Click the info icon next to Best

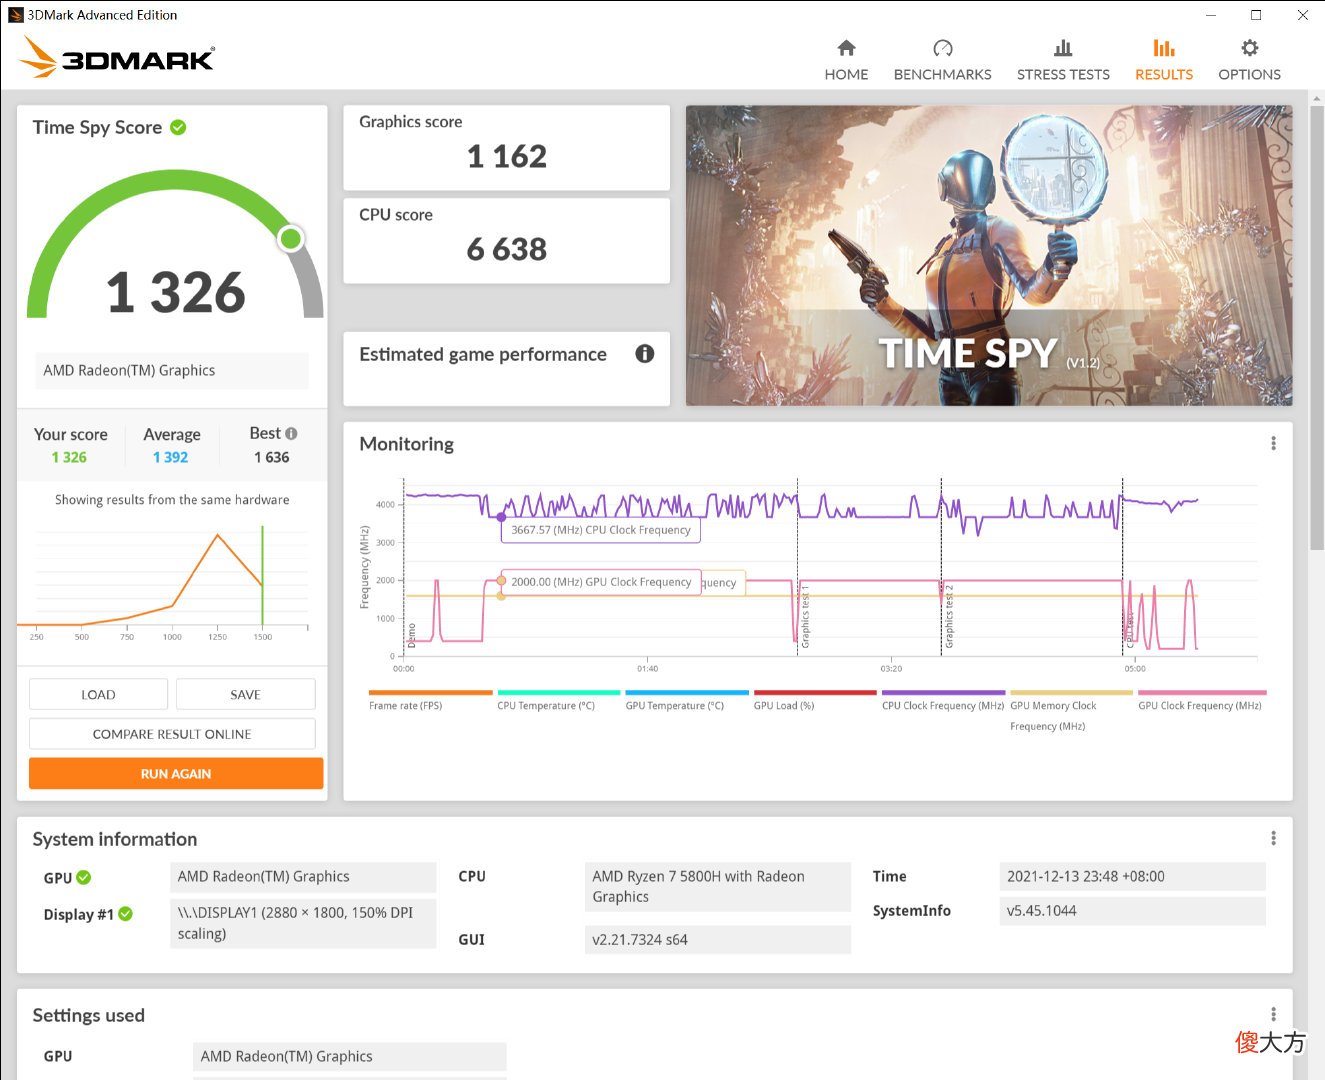(291, 434)
